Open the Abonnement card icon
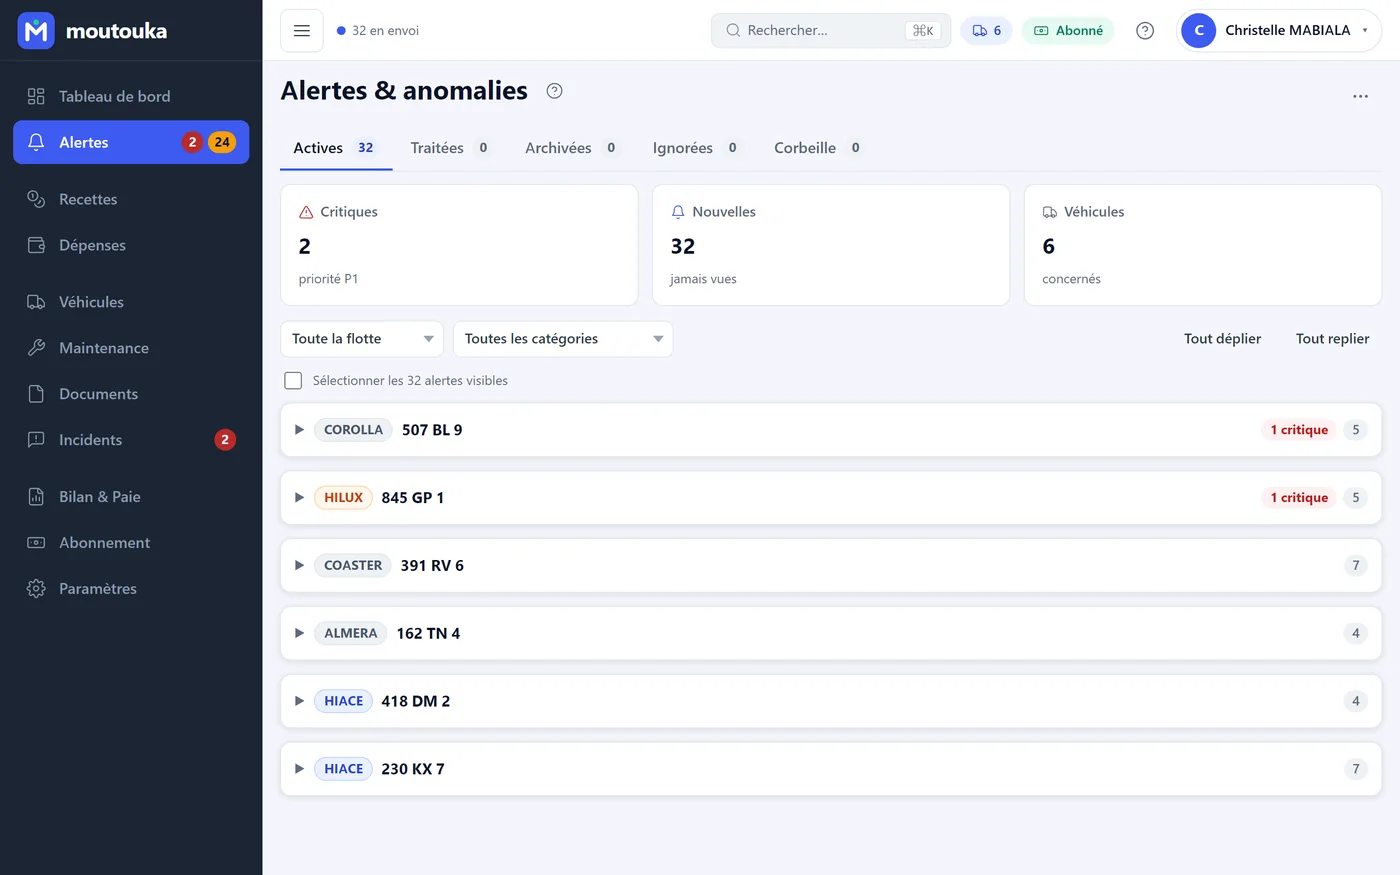1400x875 pixels. 36,543
